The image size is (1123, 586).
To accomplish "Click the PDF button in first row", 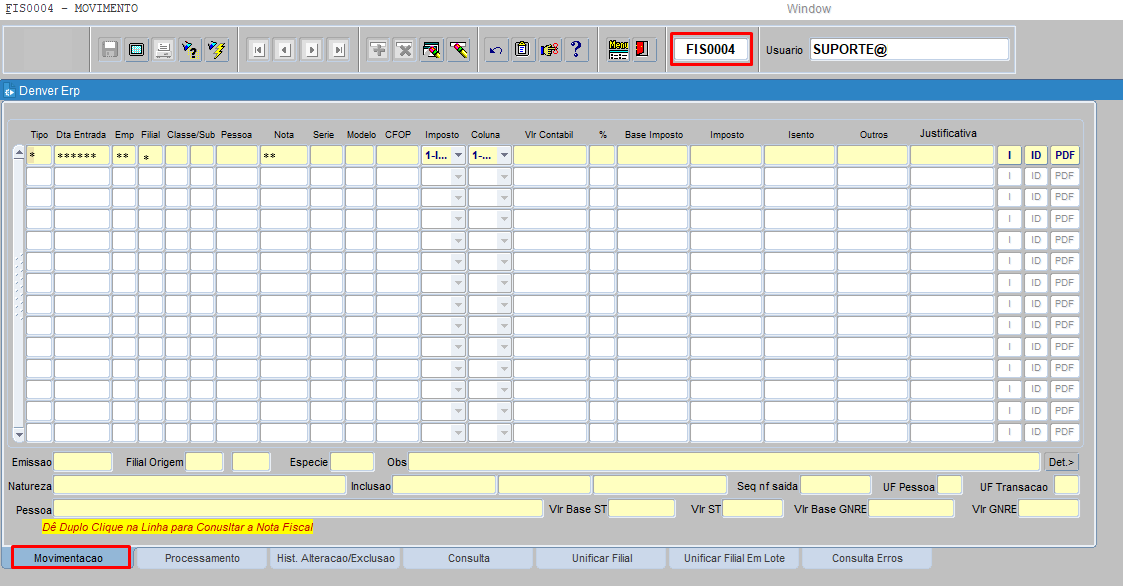I will [x=1065, y=155].
